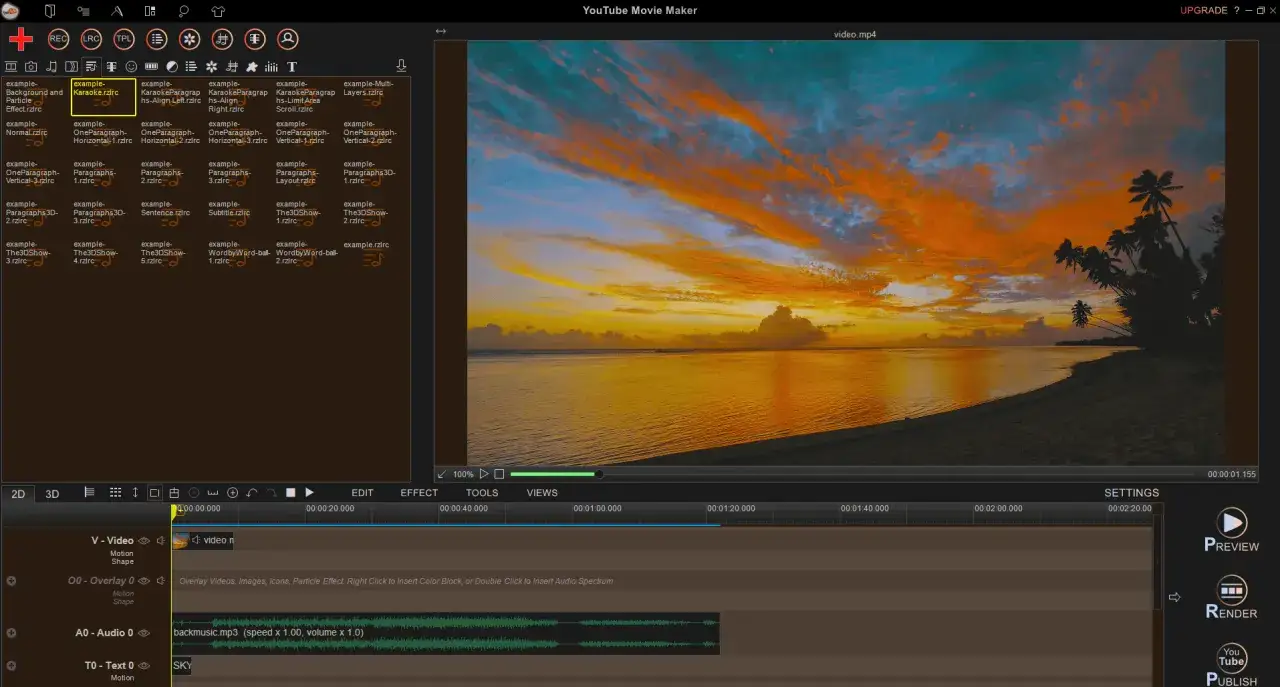This screenshot has height=687, width=1280.
Task: Click the text T insertion icon
Action: [x=292, y=66]
